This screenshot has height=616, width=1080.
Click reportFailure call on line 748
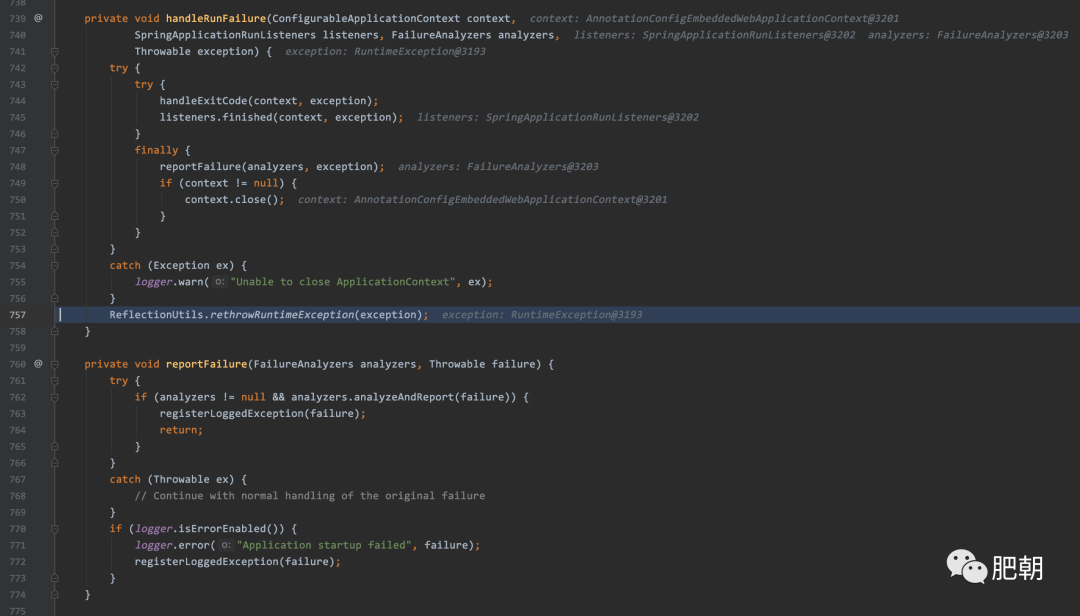coord(200,167)
